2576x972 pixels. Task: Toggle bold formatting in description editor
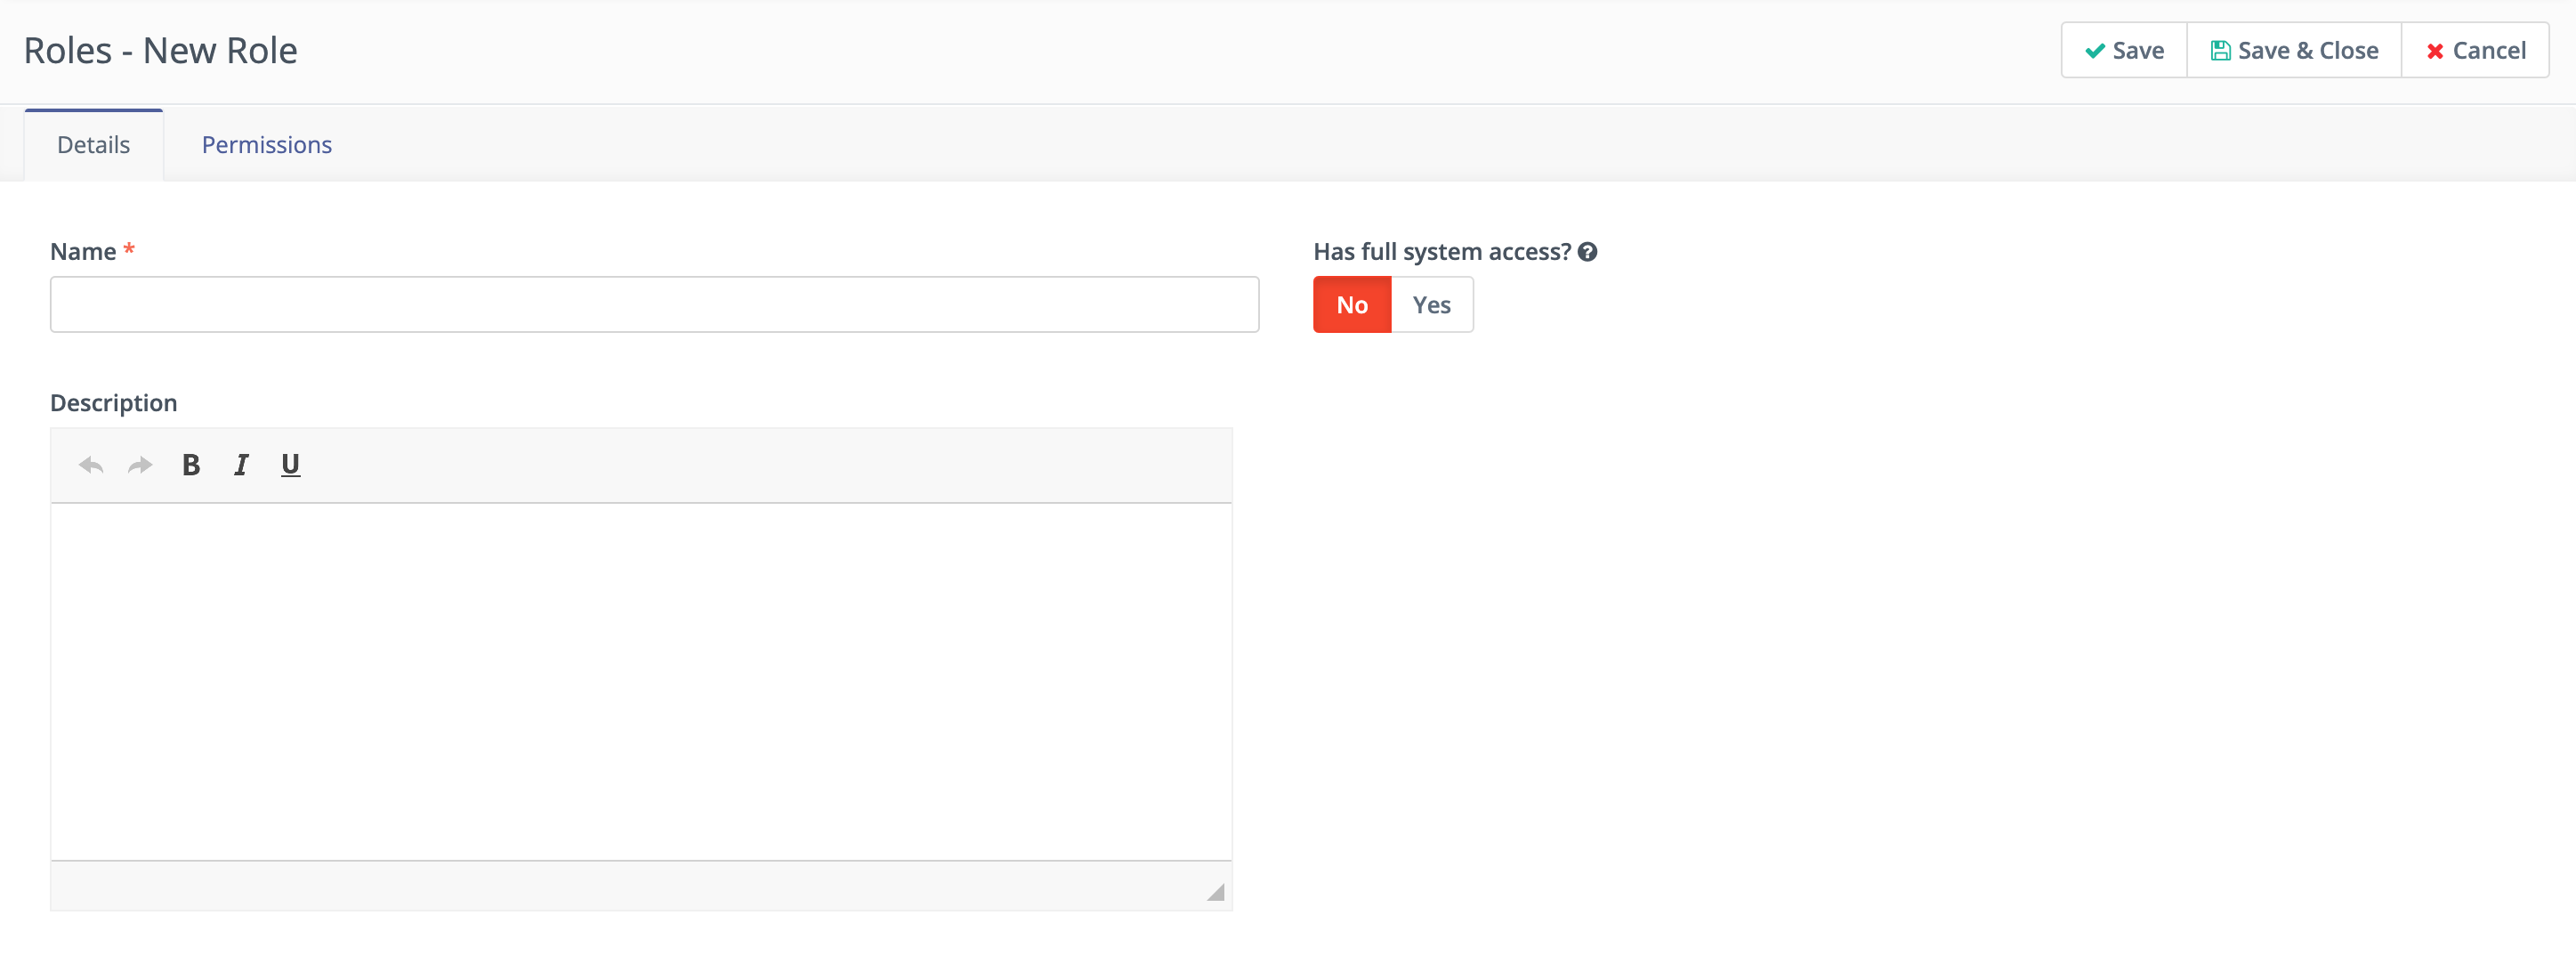click(191, 465)
